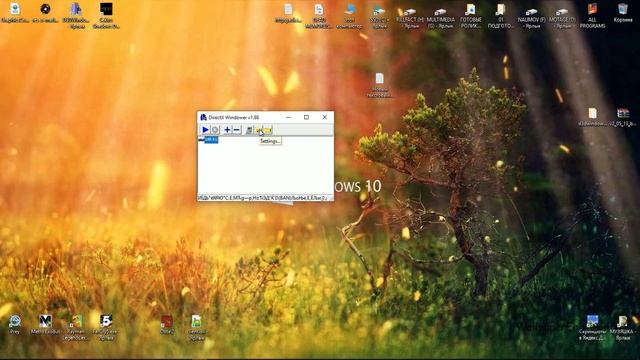Click the DirectX Windower title bar icon
The image size is (640, 360).
point(203,117)
